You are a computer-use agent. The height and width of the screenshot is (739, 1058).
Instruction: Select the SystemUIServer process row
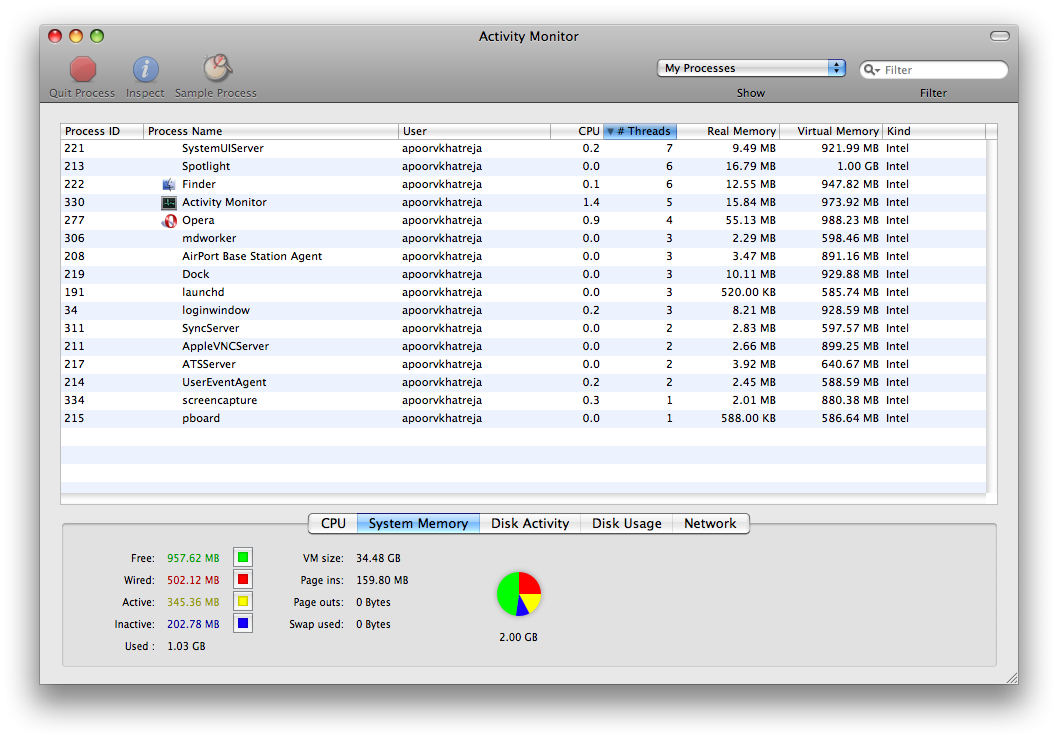(523, 148)
